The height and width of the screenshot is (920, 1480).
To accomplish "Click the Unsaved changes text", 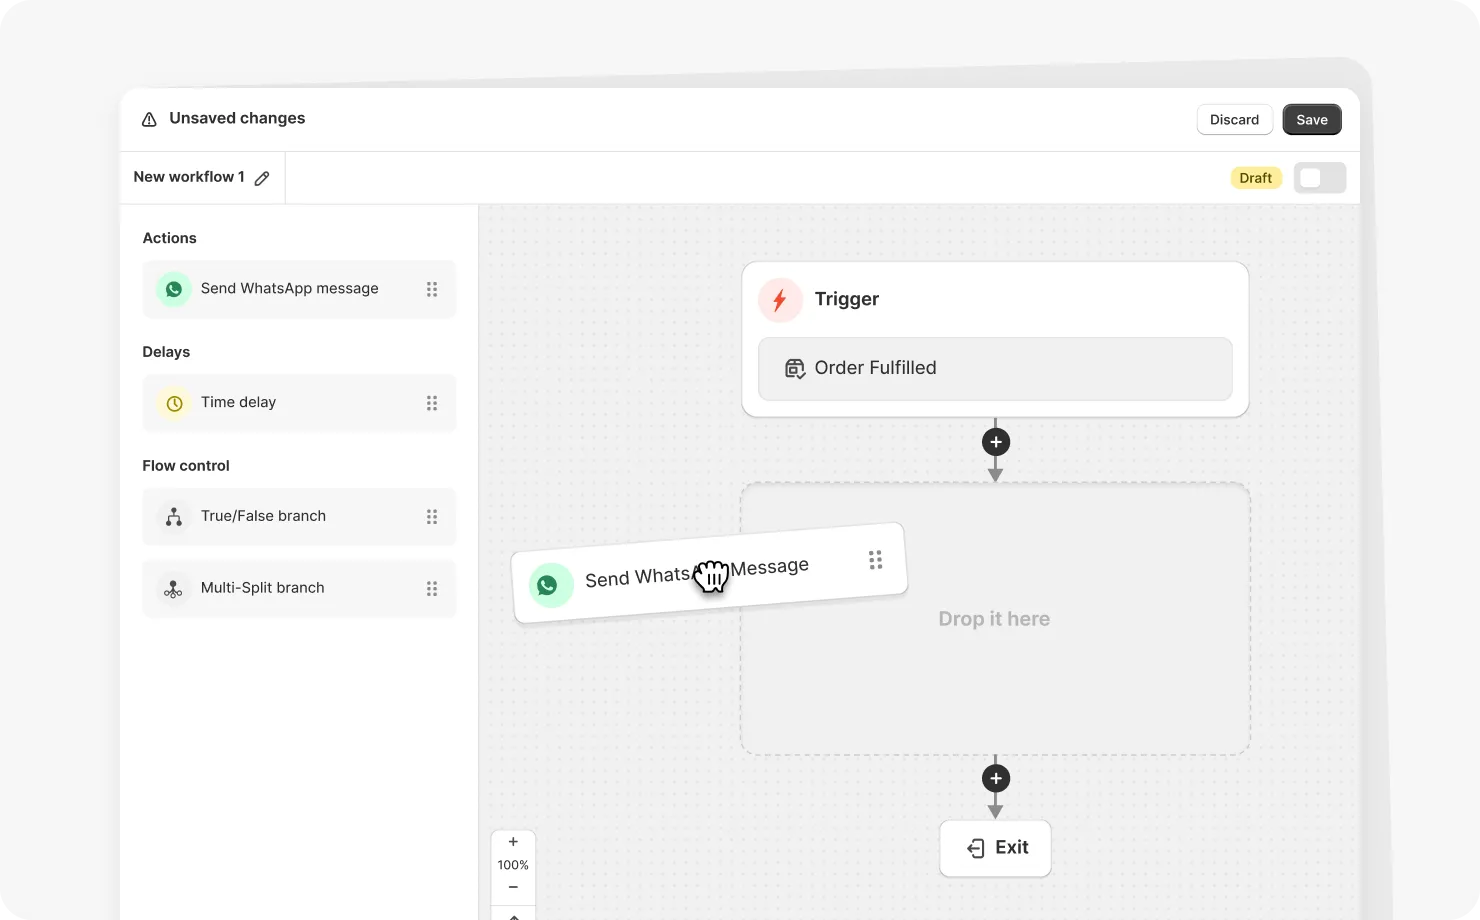I will click(237, 118).
